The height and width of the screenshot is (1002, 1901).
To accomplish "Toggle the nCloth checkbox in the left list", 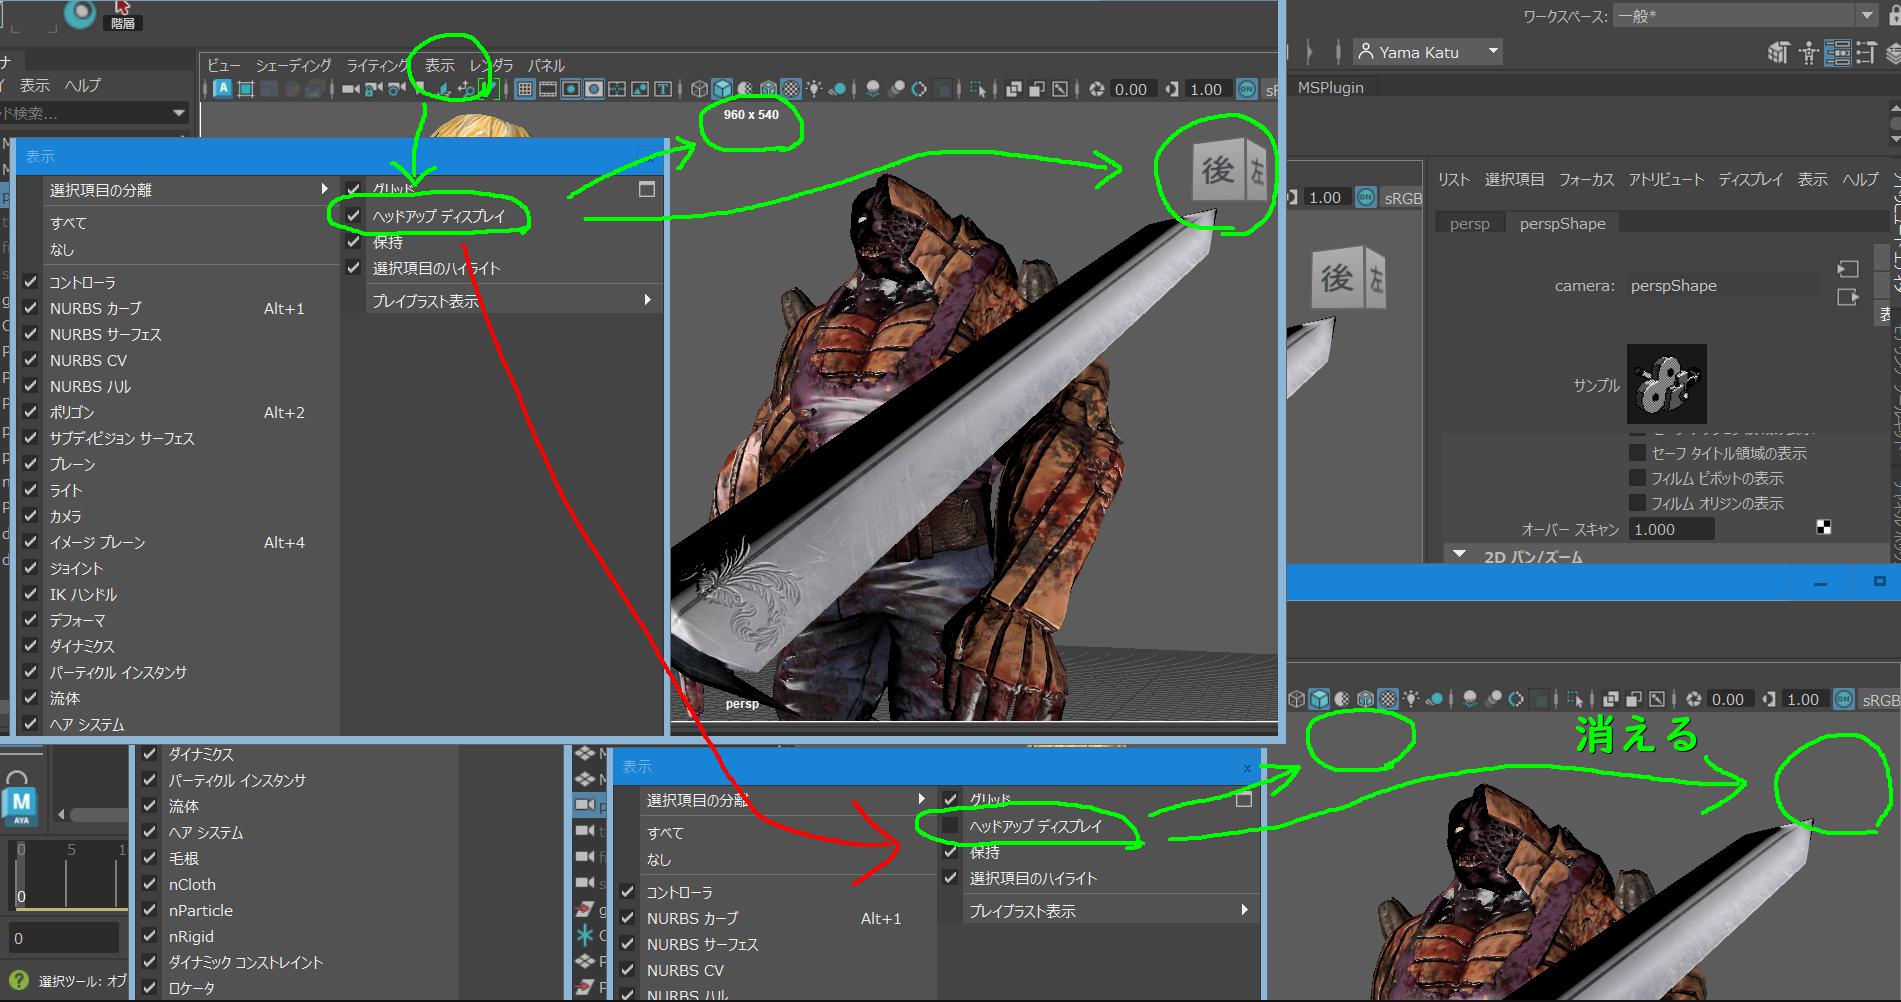I will coord(150,884).
